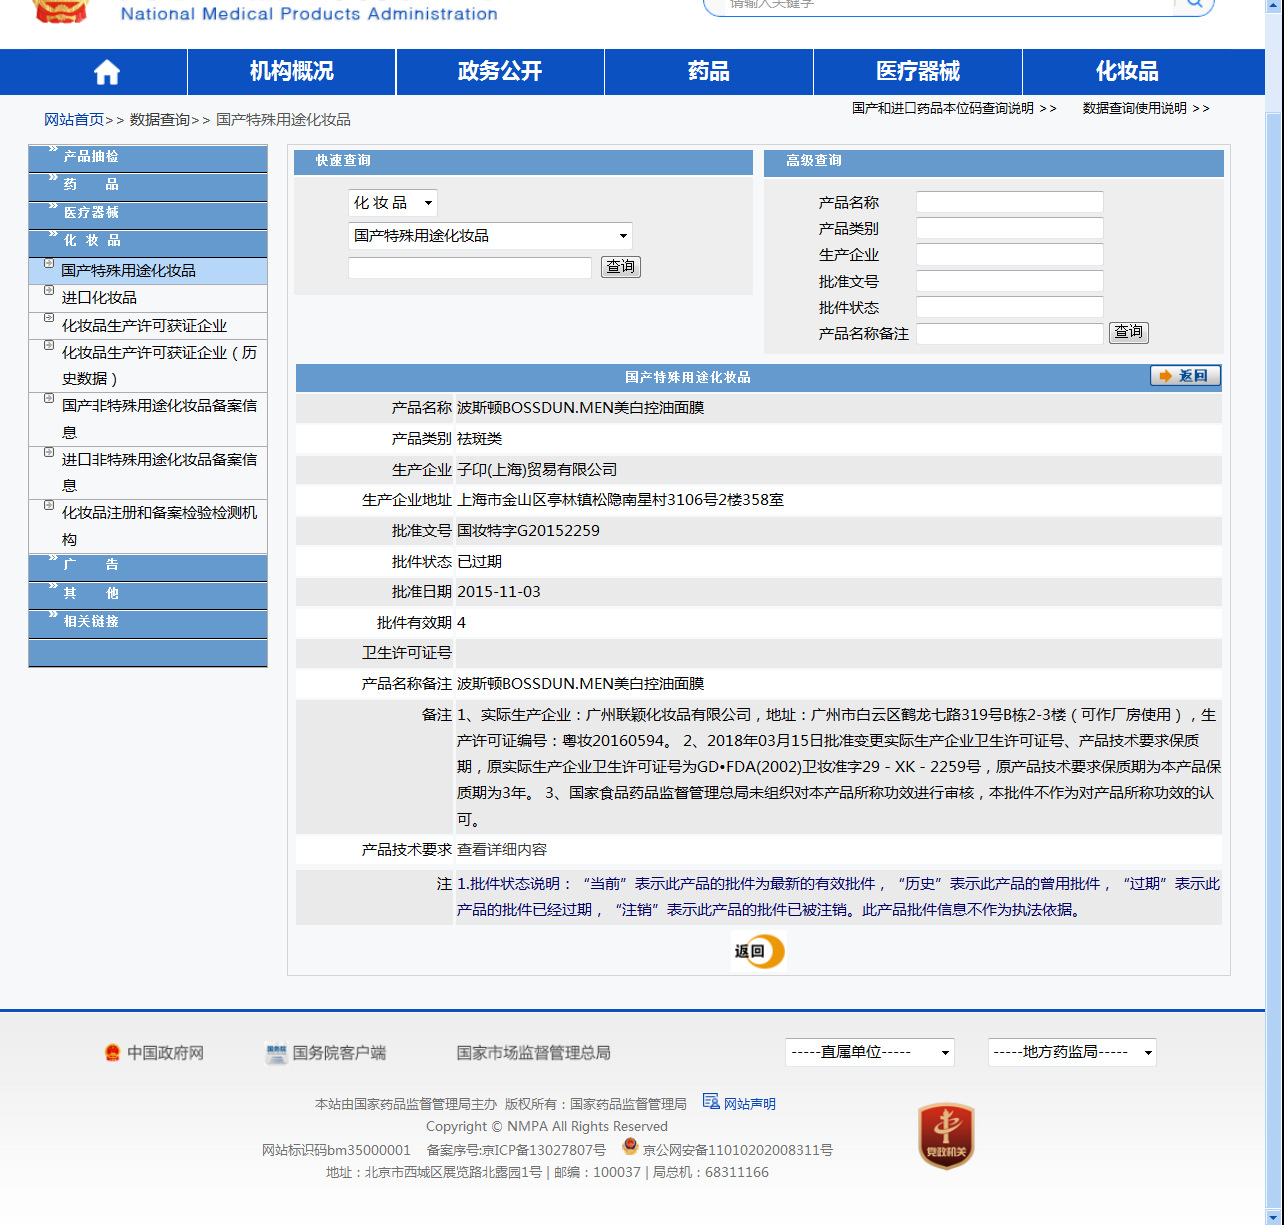Click the 国务院客户端 logo icon
The image size is (1284, 1225).
(276, 1053)
